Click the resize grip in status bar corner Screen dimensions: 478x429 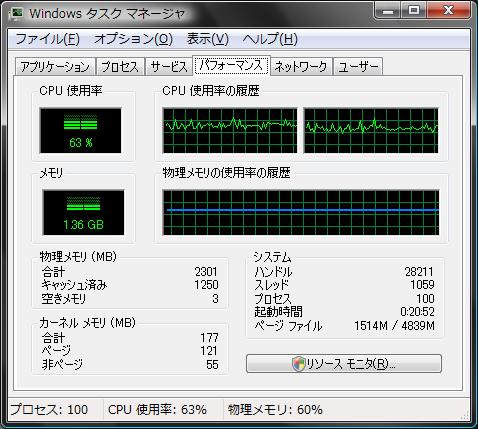coord(466,415)
